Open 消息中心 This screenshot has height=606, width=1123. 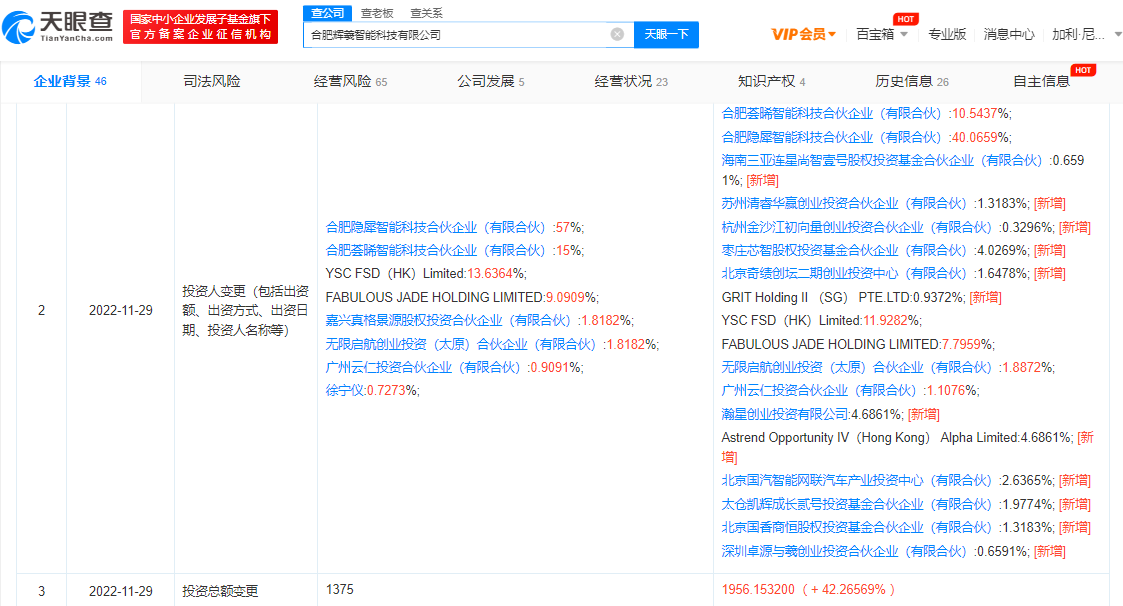click(x=1008, y=34)
